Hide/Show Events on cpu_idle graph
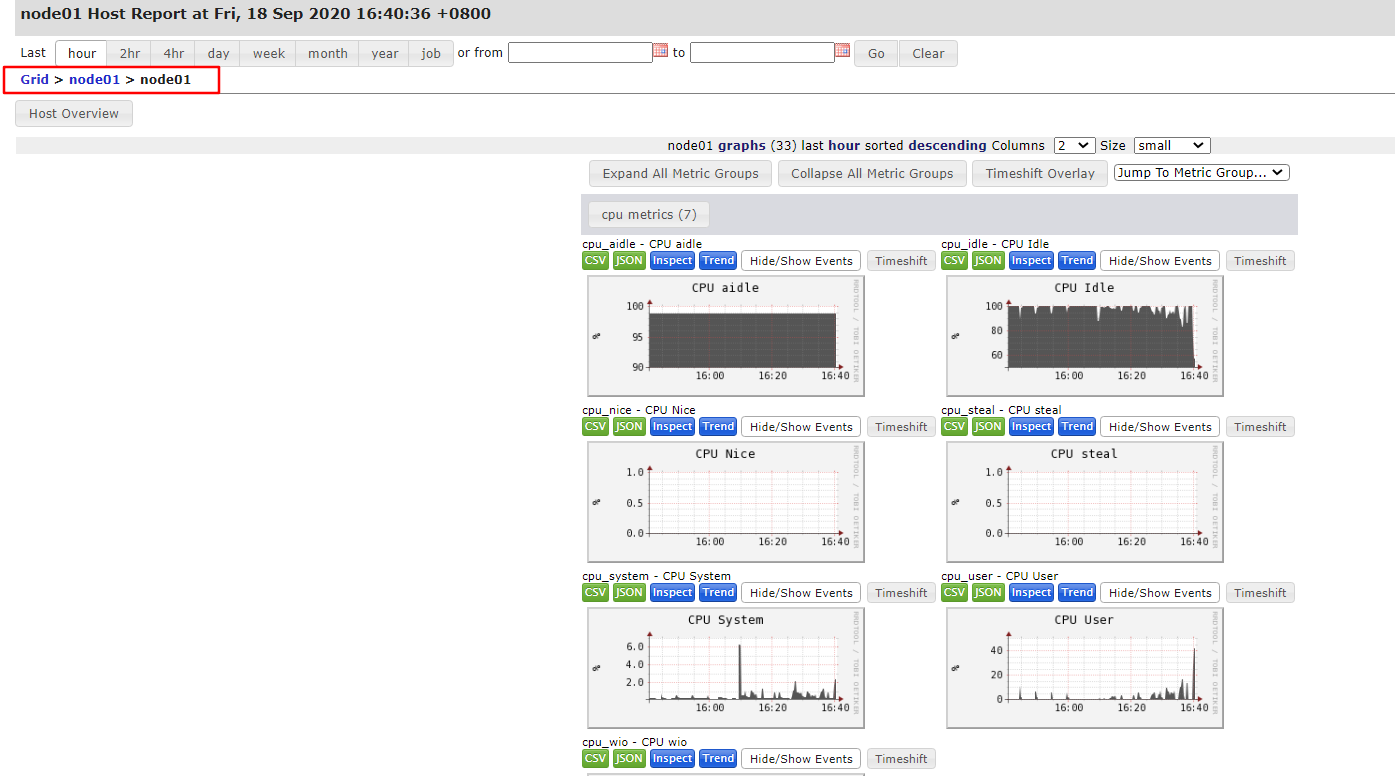Viewport: 1395px width, 776px height. click(1160, 261)
